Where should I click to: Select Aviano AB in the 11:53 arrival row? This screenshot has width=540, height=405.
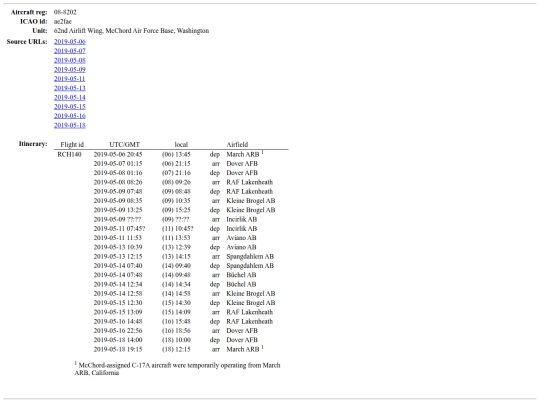click(x=241, y=238)
